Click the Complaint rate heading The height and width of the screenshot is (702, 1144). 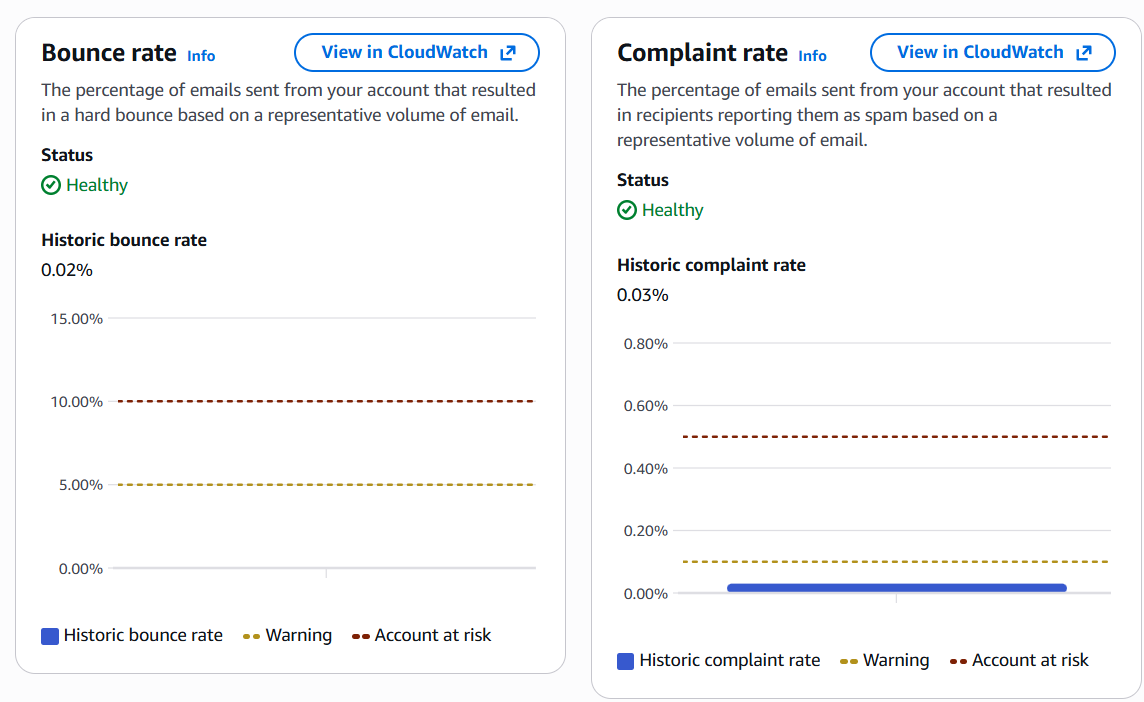(702, 53)
